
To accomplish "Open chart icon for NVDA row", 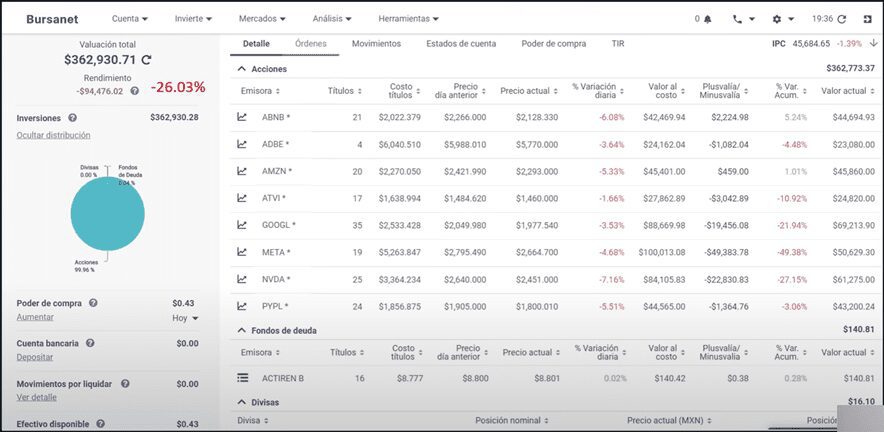I will pos(242,279).
